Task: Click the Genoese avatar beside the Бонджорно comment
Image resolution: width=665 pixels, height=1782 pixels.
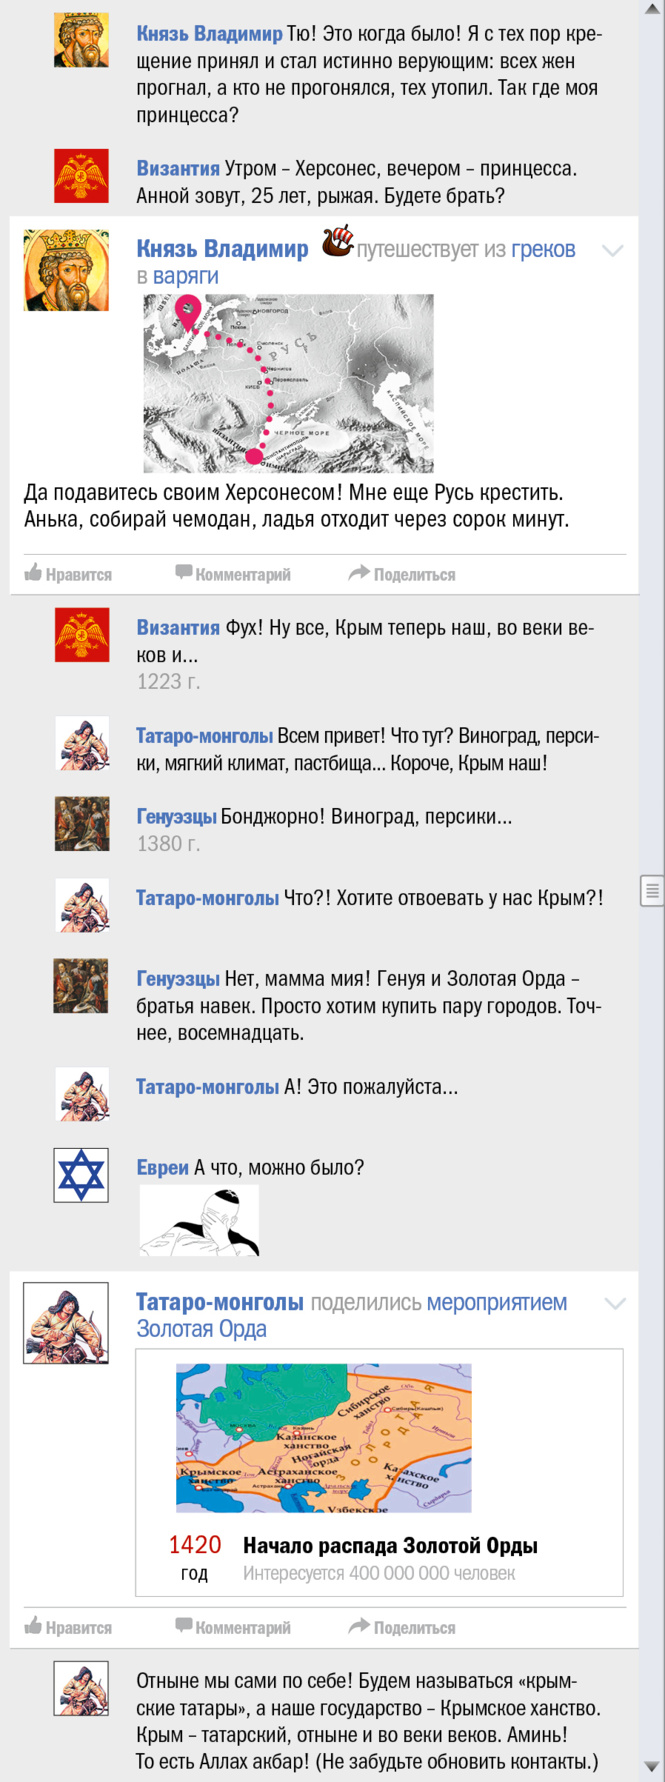Action: point(81,823)
